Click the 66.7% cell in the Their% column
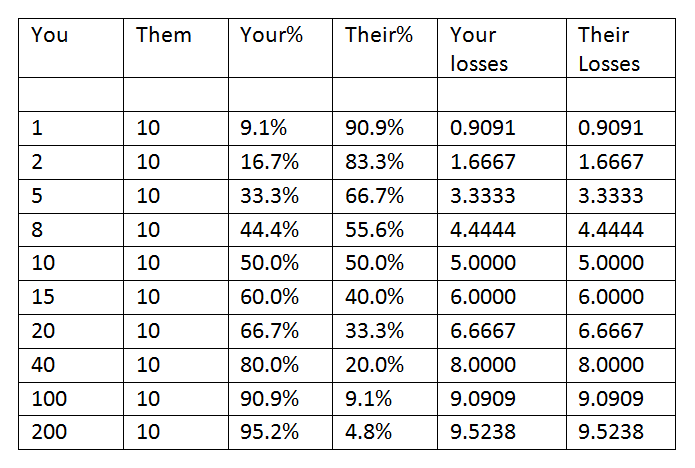Image resolution: width=695 pixels, height=468 pixels. (x=385, y=196)
